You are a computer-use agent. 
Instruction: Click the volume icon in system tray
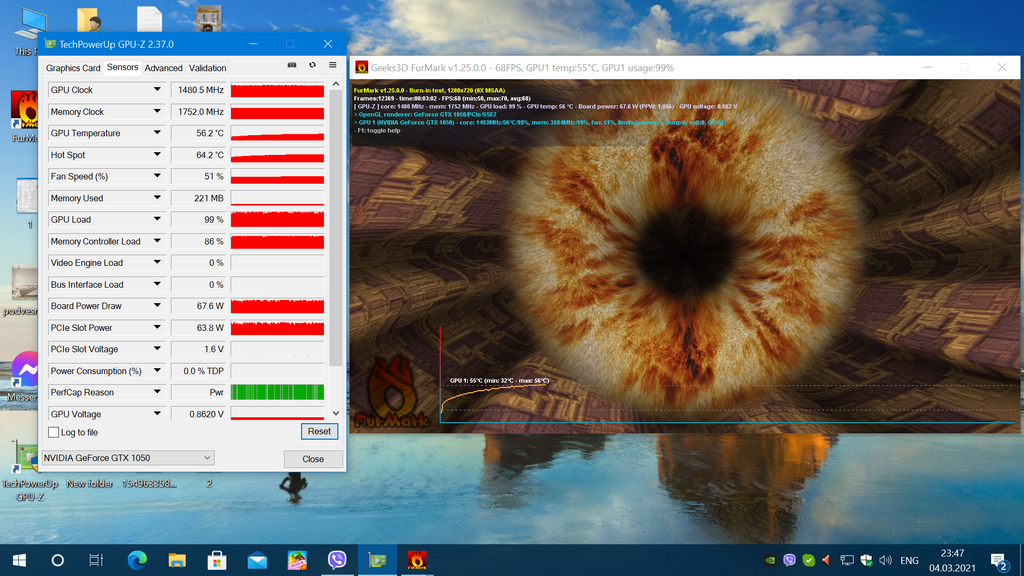point(885,560)
